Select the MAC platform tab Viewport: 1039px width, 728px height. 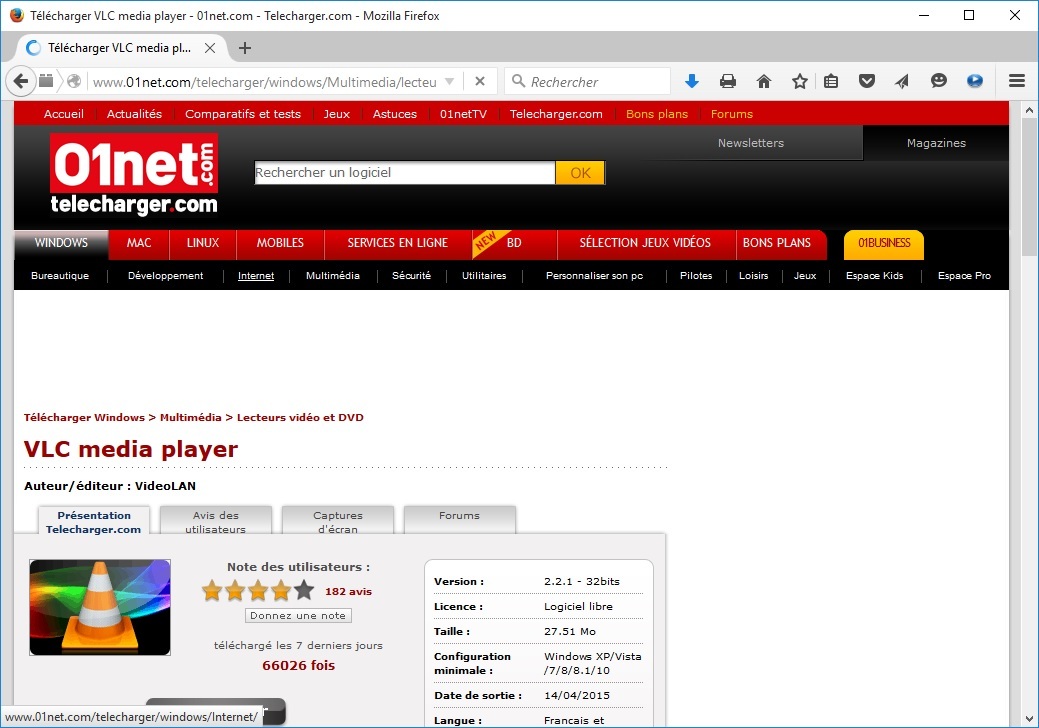(x=139, y=243)
